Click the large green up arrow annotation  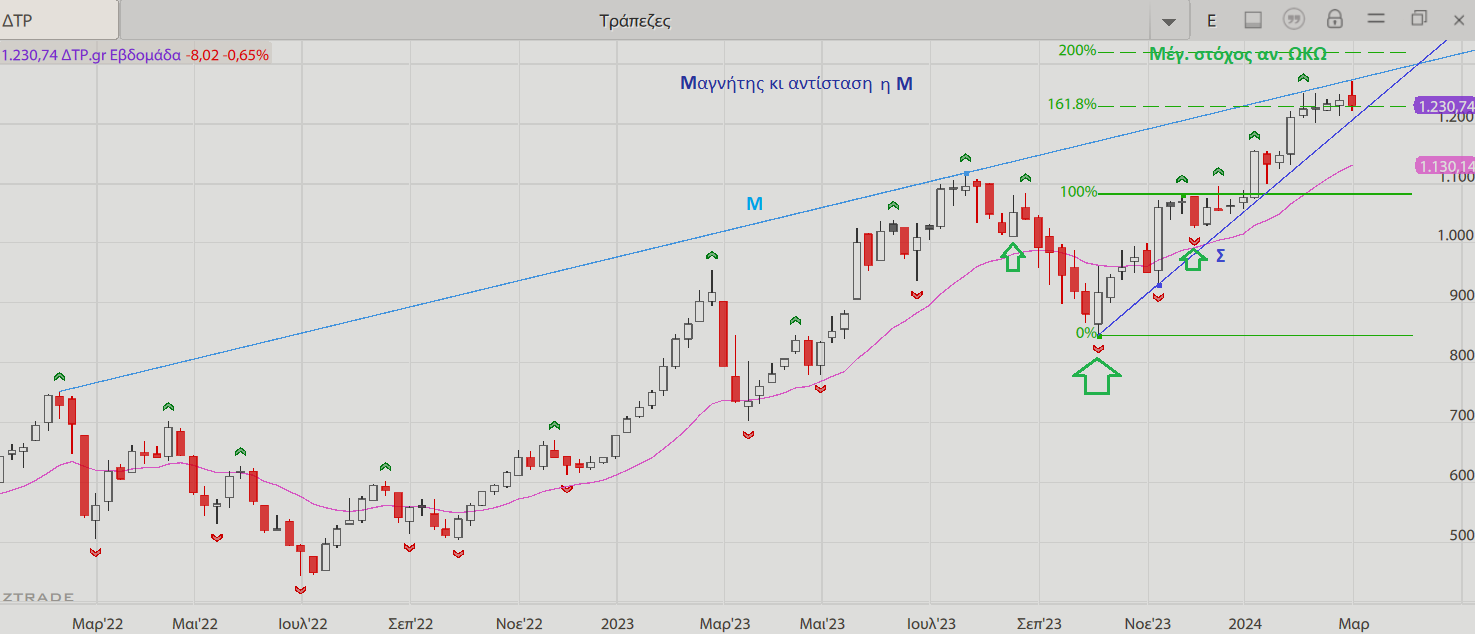point(1097,378)
